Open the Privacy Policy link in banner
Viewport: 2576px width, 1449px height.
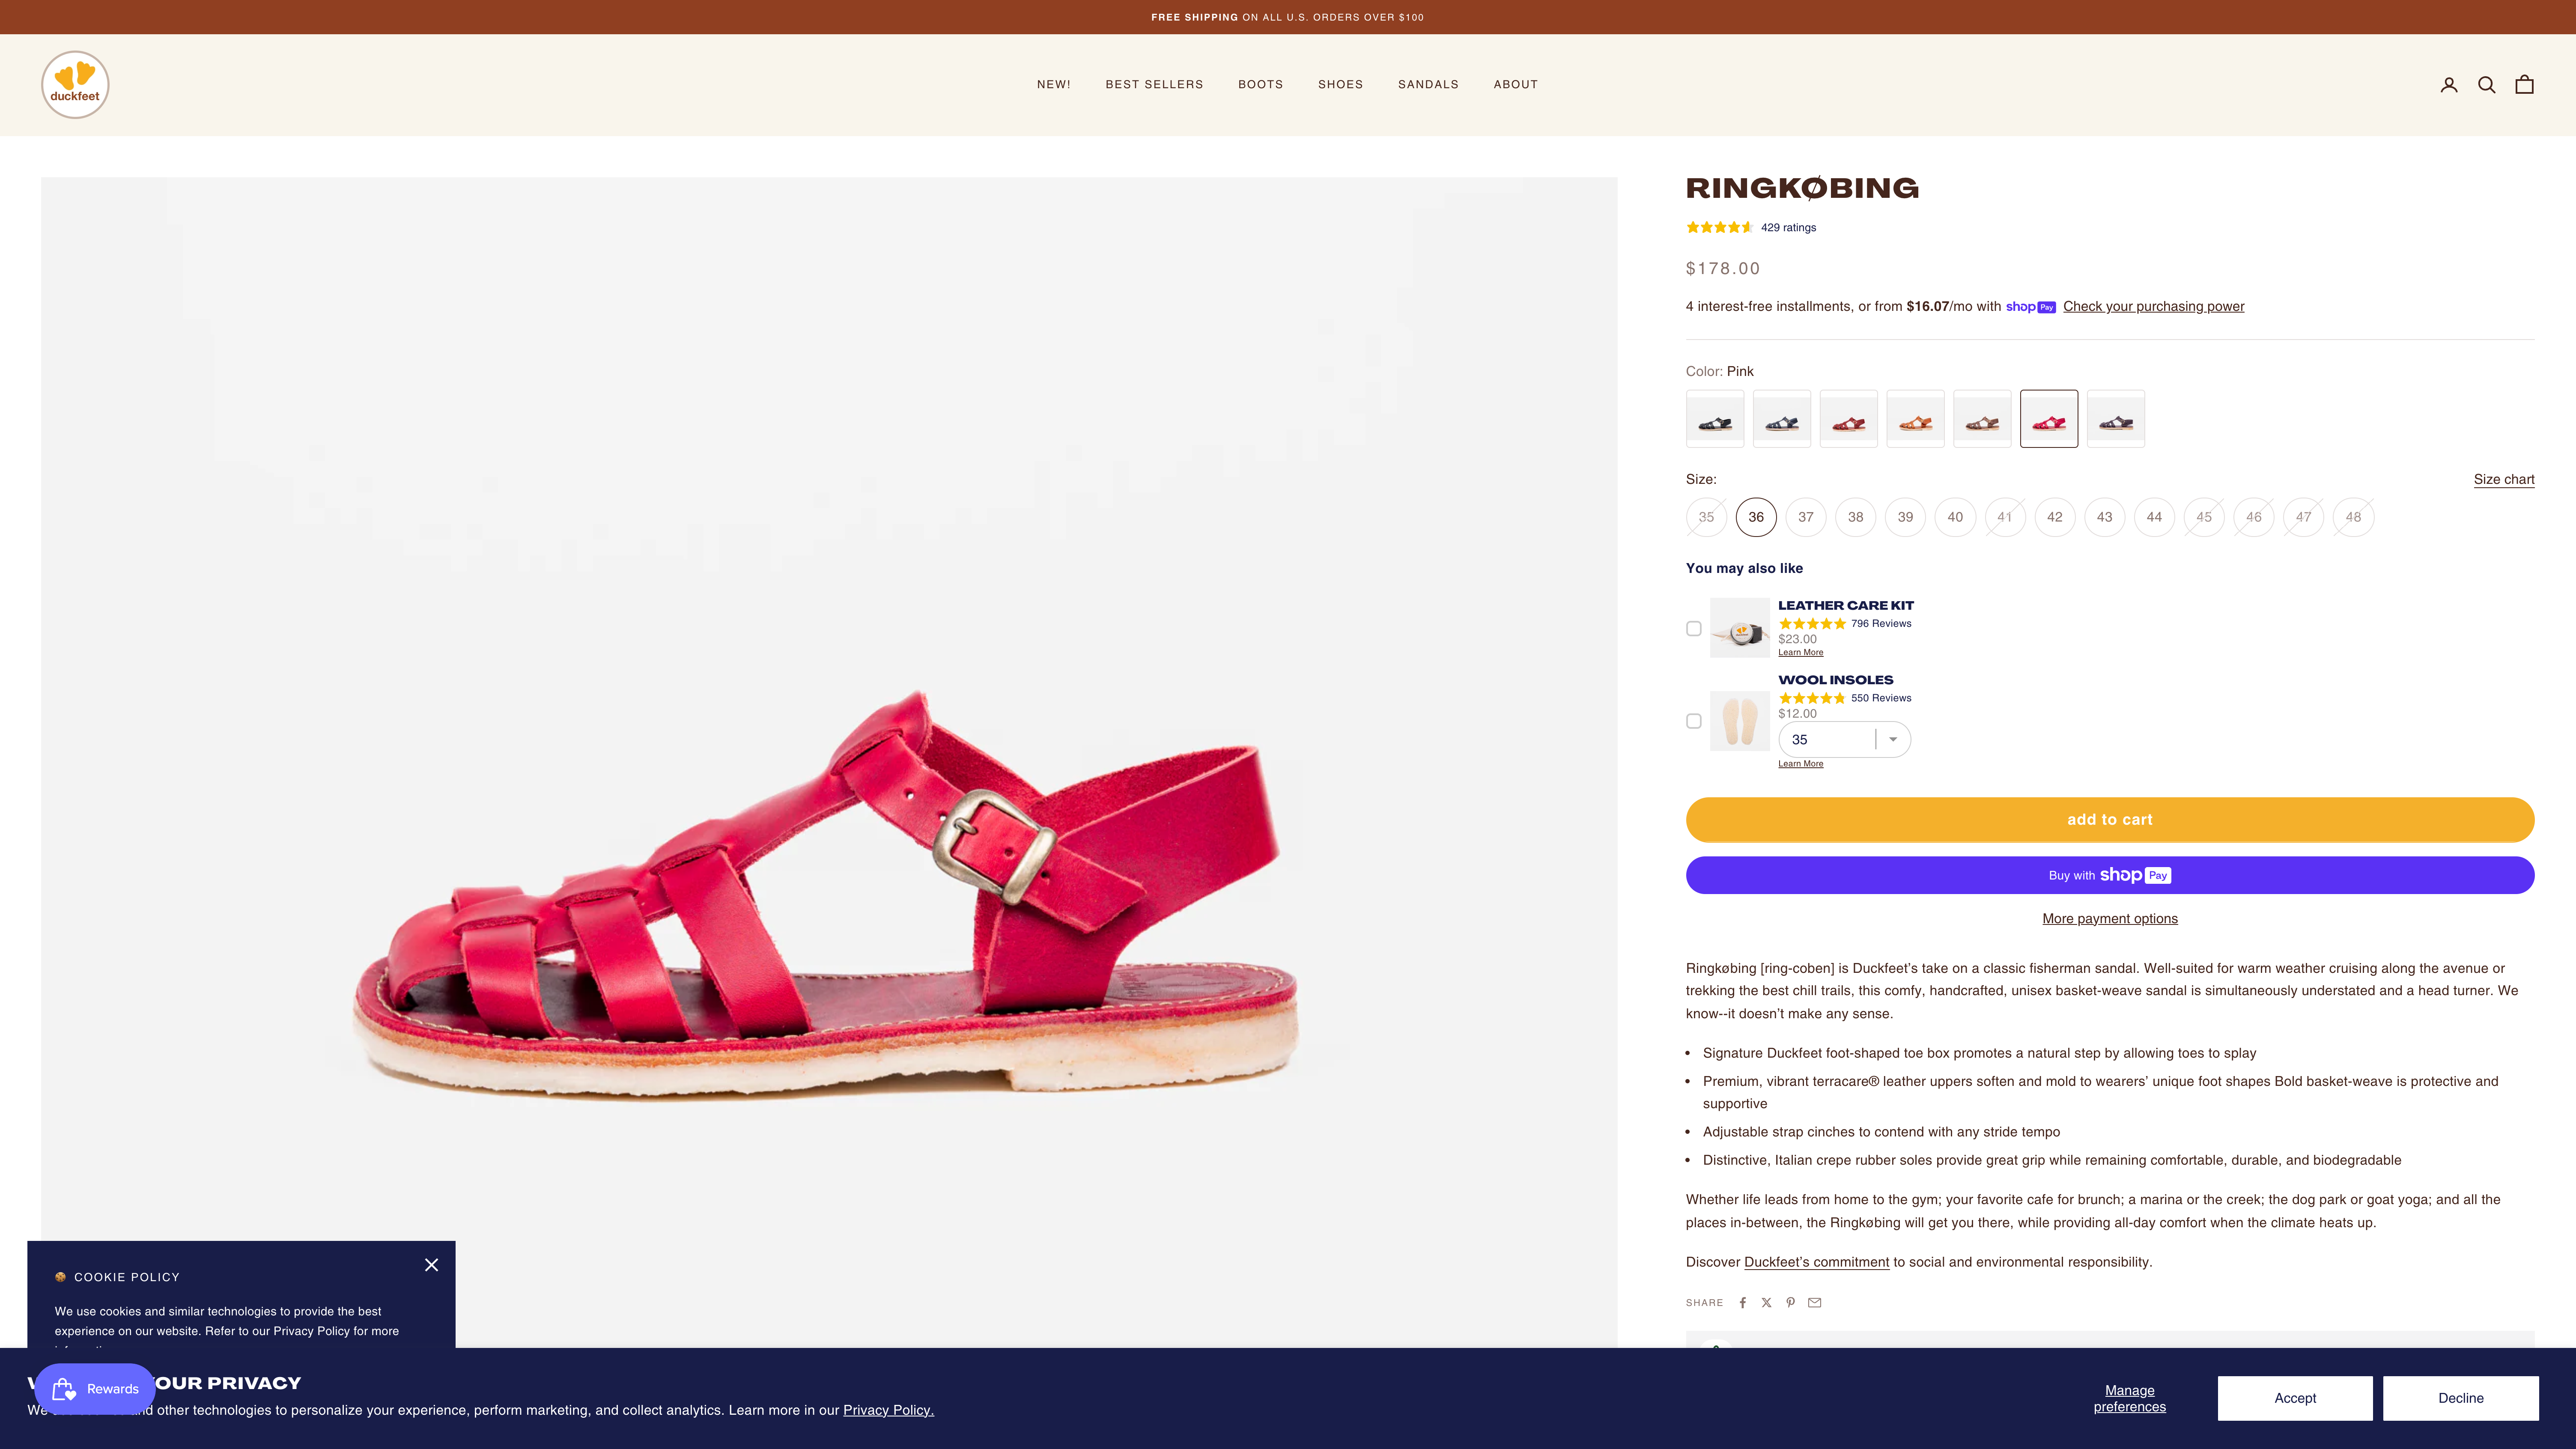888,1410
